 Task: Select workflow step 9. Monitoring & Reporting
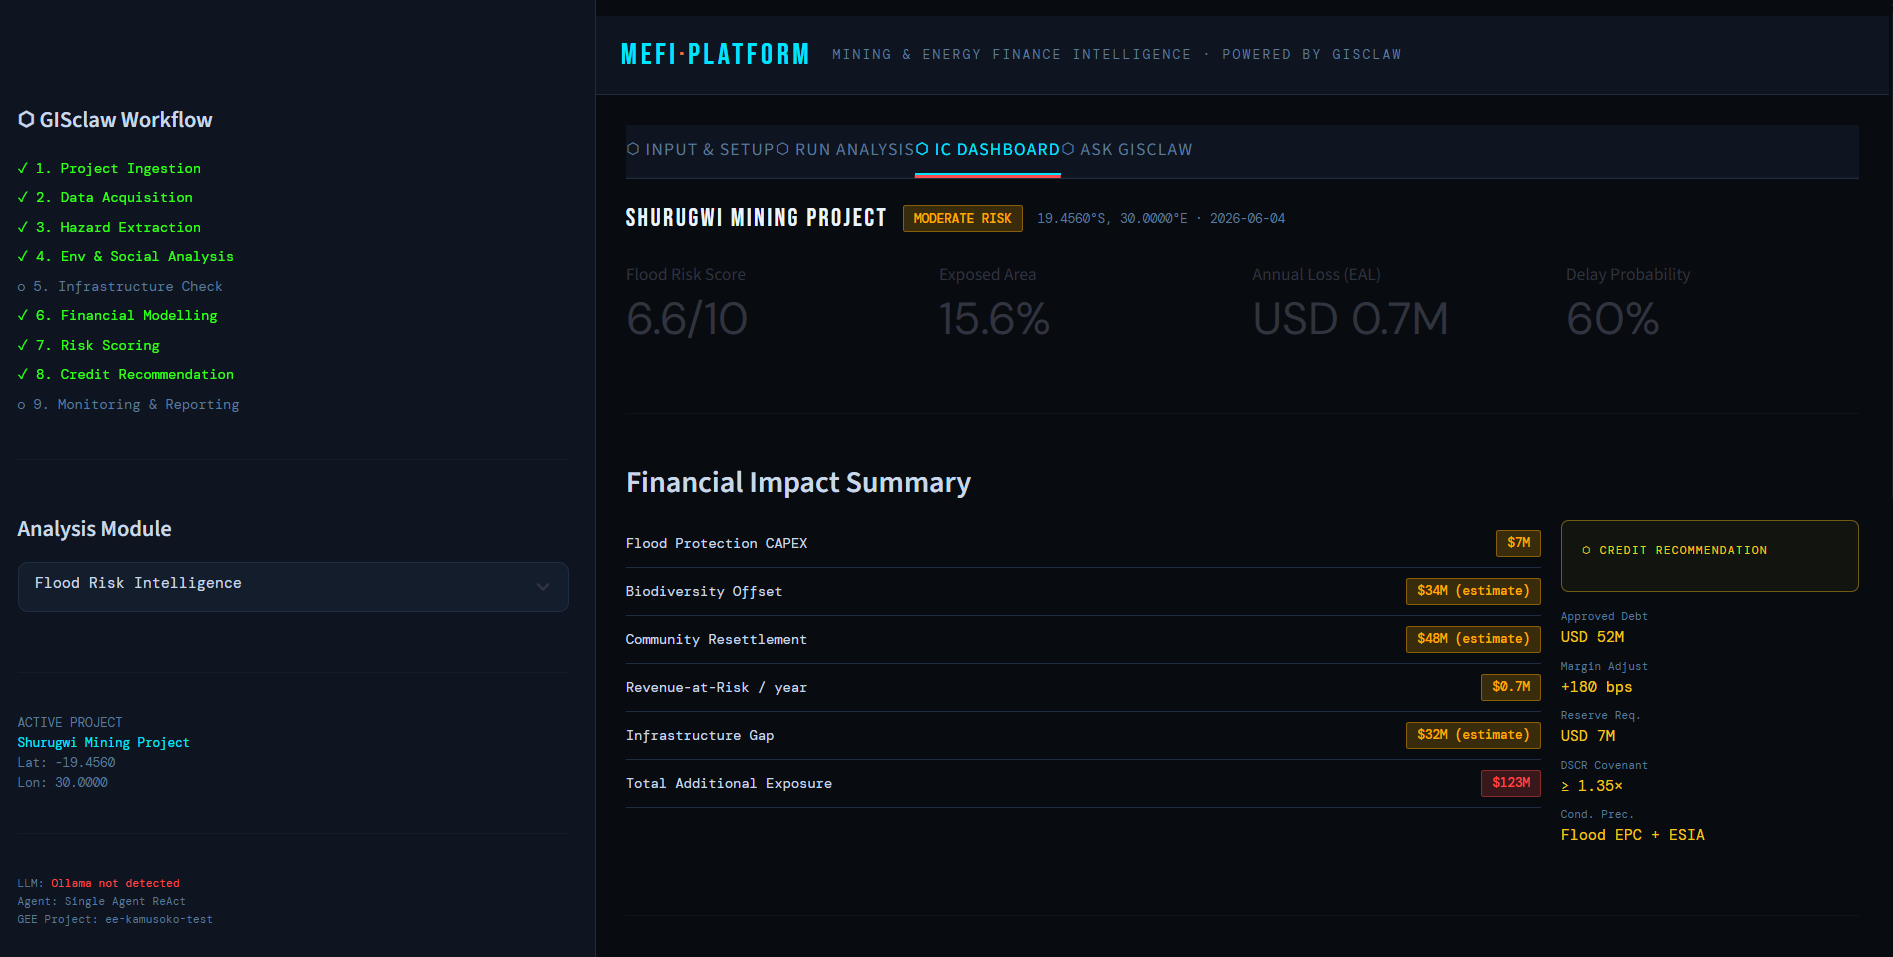[x=128, y=405]
